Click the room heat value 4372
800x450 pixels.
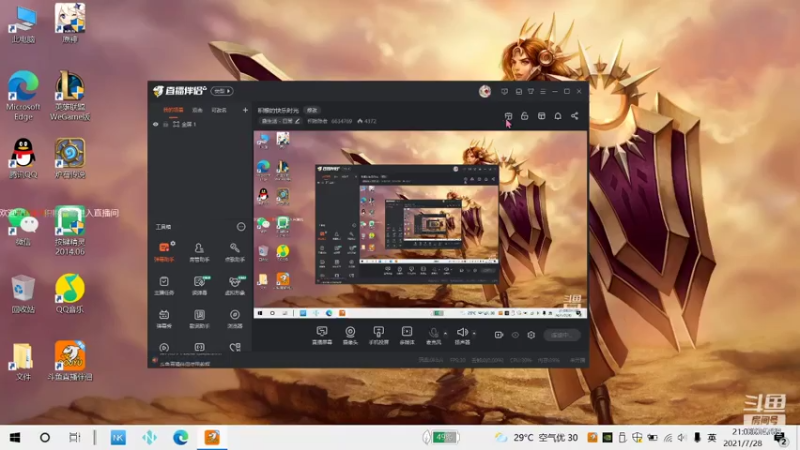click(x=367, y=121)
